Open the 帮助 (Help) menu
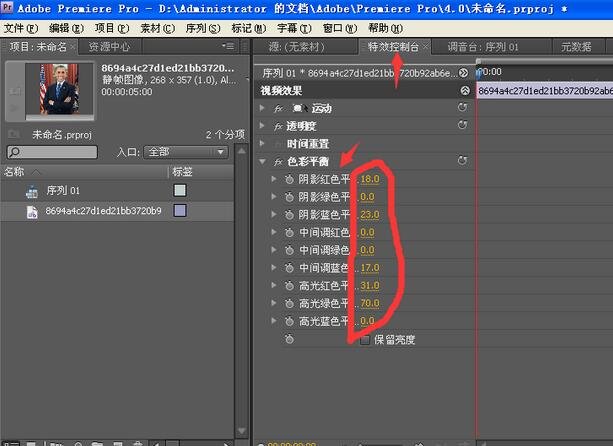Image resolution: width=613 pixels, height=446 pixels. (385, 28)
